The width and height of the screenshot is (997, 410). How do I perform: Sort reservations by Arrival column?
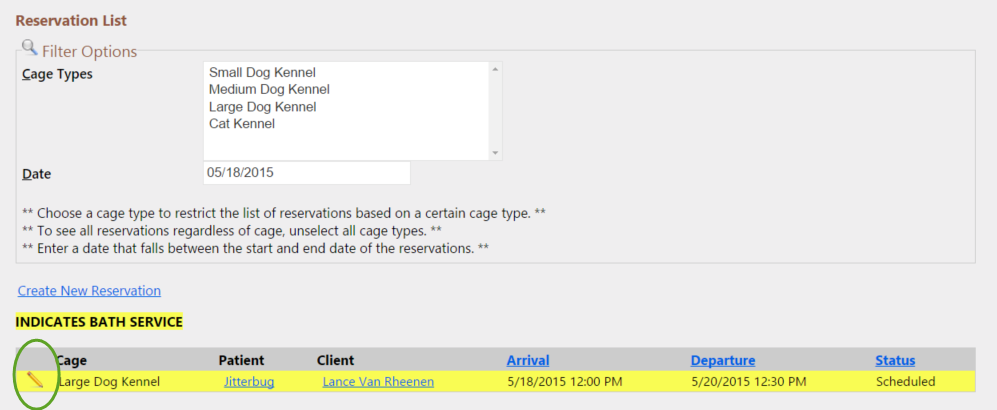(x=528, y=360)
